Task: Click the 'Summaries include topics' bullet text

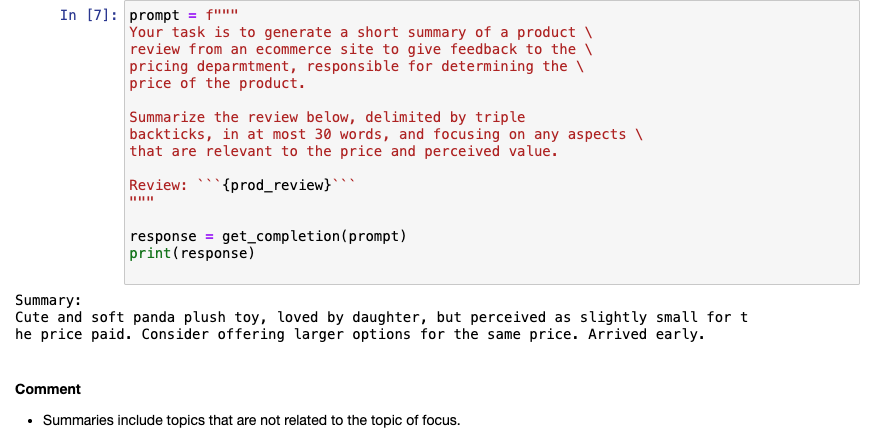Action: coord(251,420)
